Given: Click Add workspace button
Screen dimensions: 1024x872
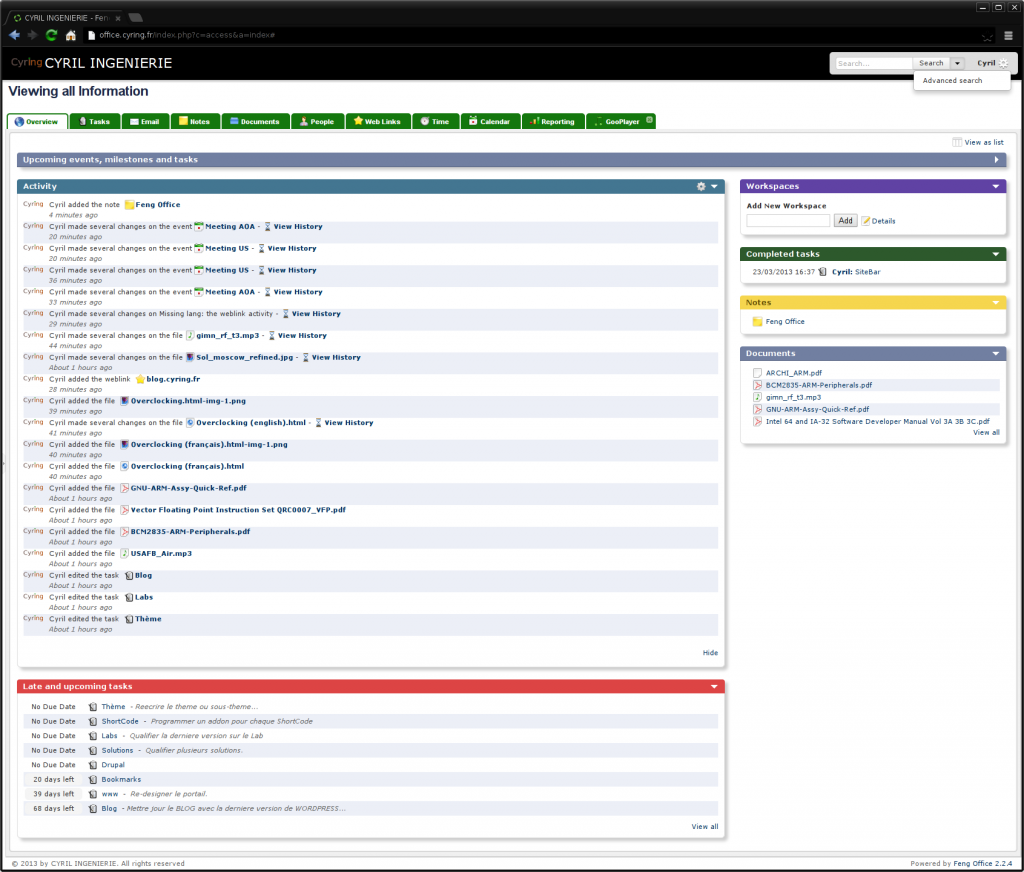Looking at the screenshot, I should (845, 221).
